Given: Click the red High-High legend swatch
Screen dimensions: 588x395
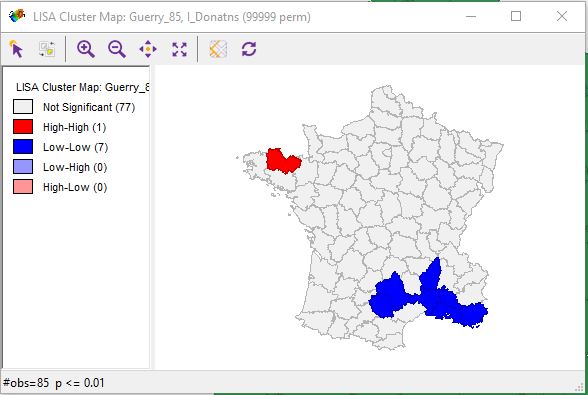Looking at the screenshot, I should coord(23,127).
